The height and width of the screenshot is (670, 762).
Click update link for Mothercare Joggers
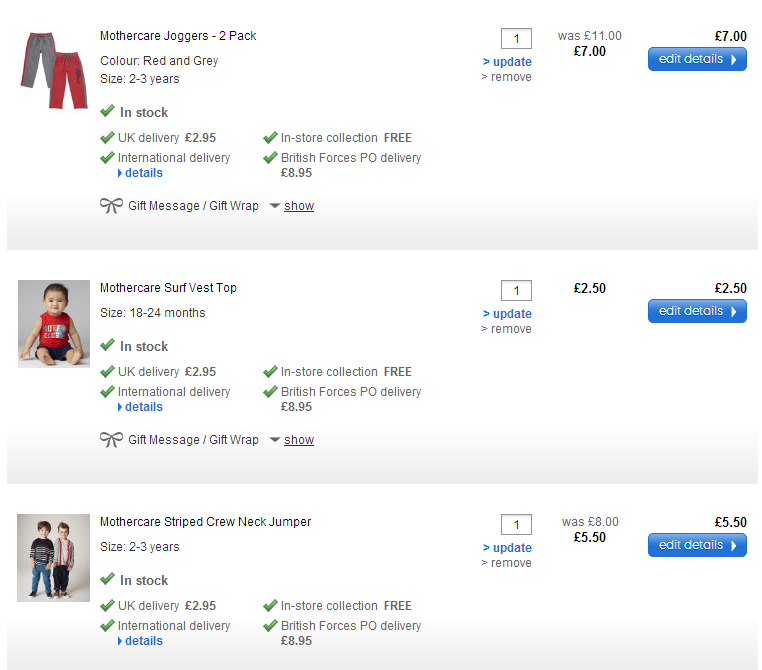click(507, 62)
